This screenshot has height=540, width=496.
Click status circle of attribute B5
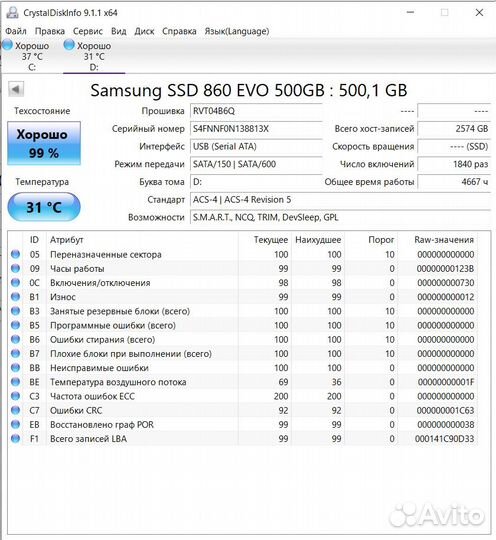point(16,325)
